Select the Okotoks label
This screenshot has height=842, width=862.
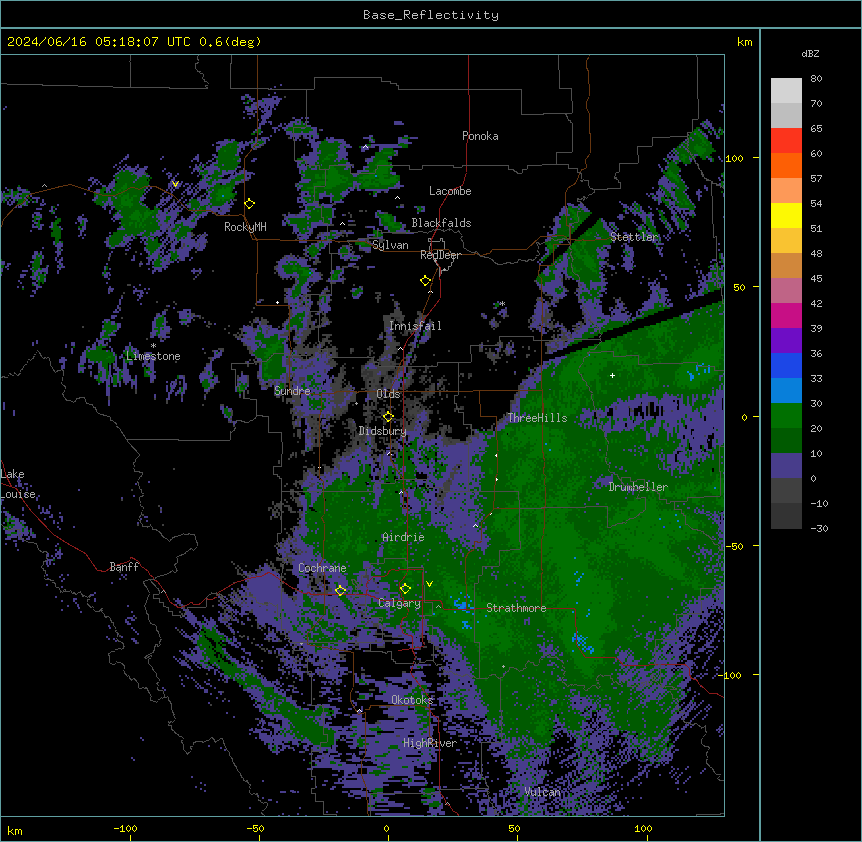click(x=412, y=700)
